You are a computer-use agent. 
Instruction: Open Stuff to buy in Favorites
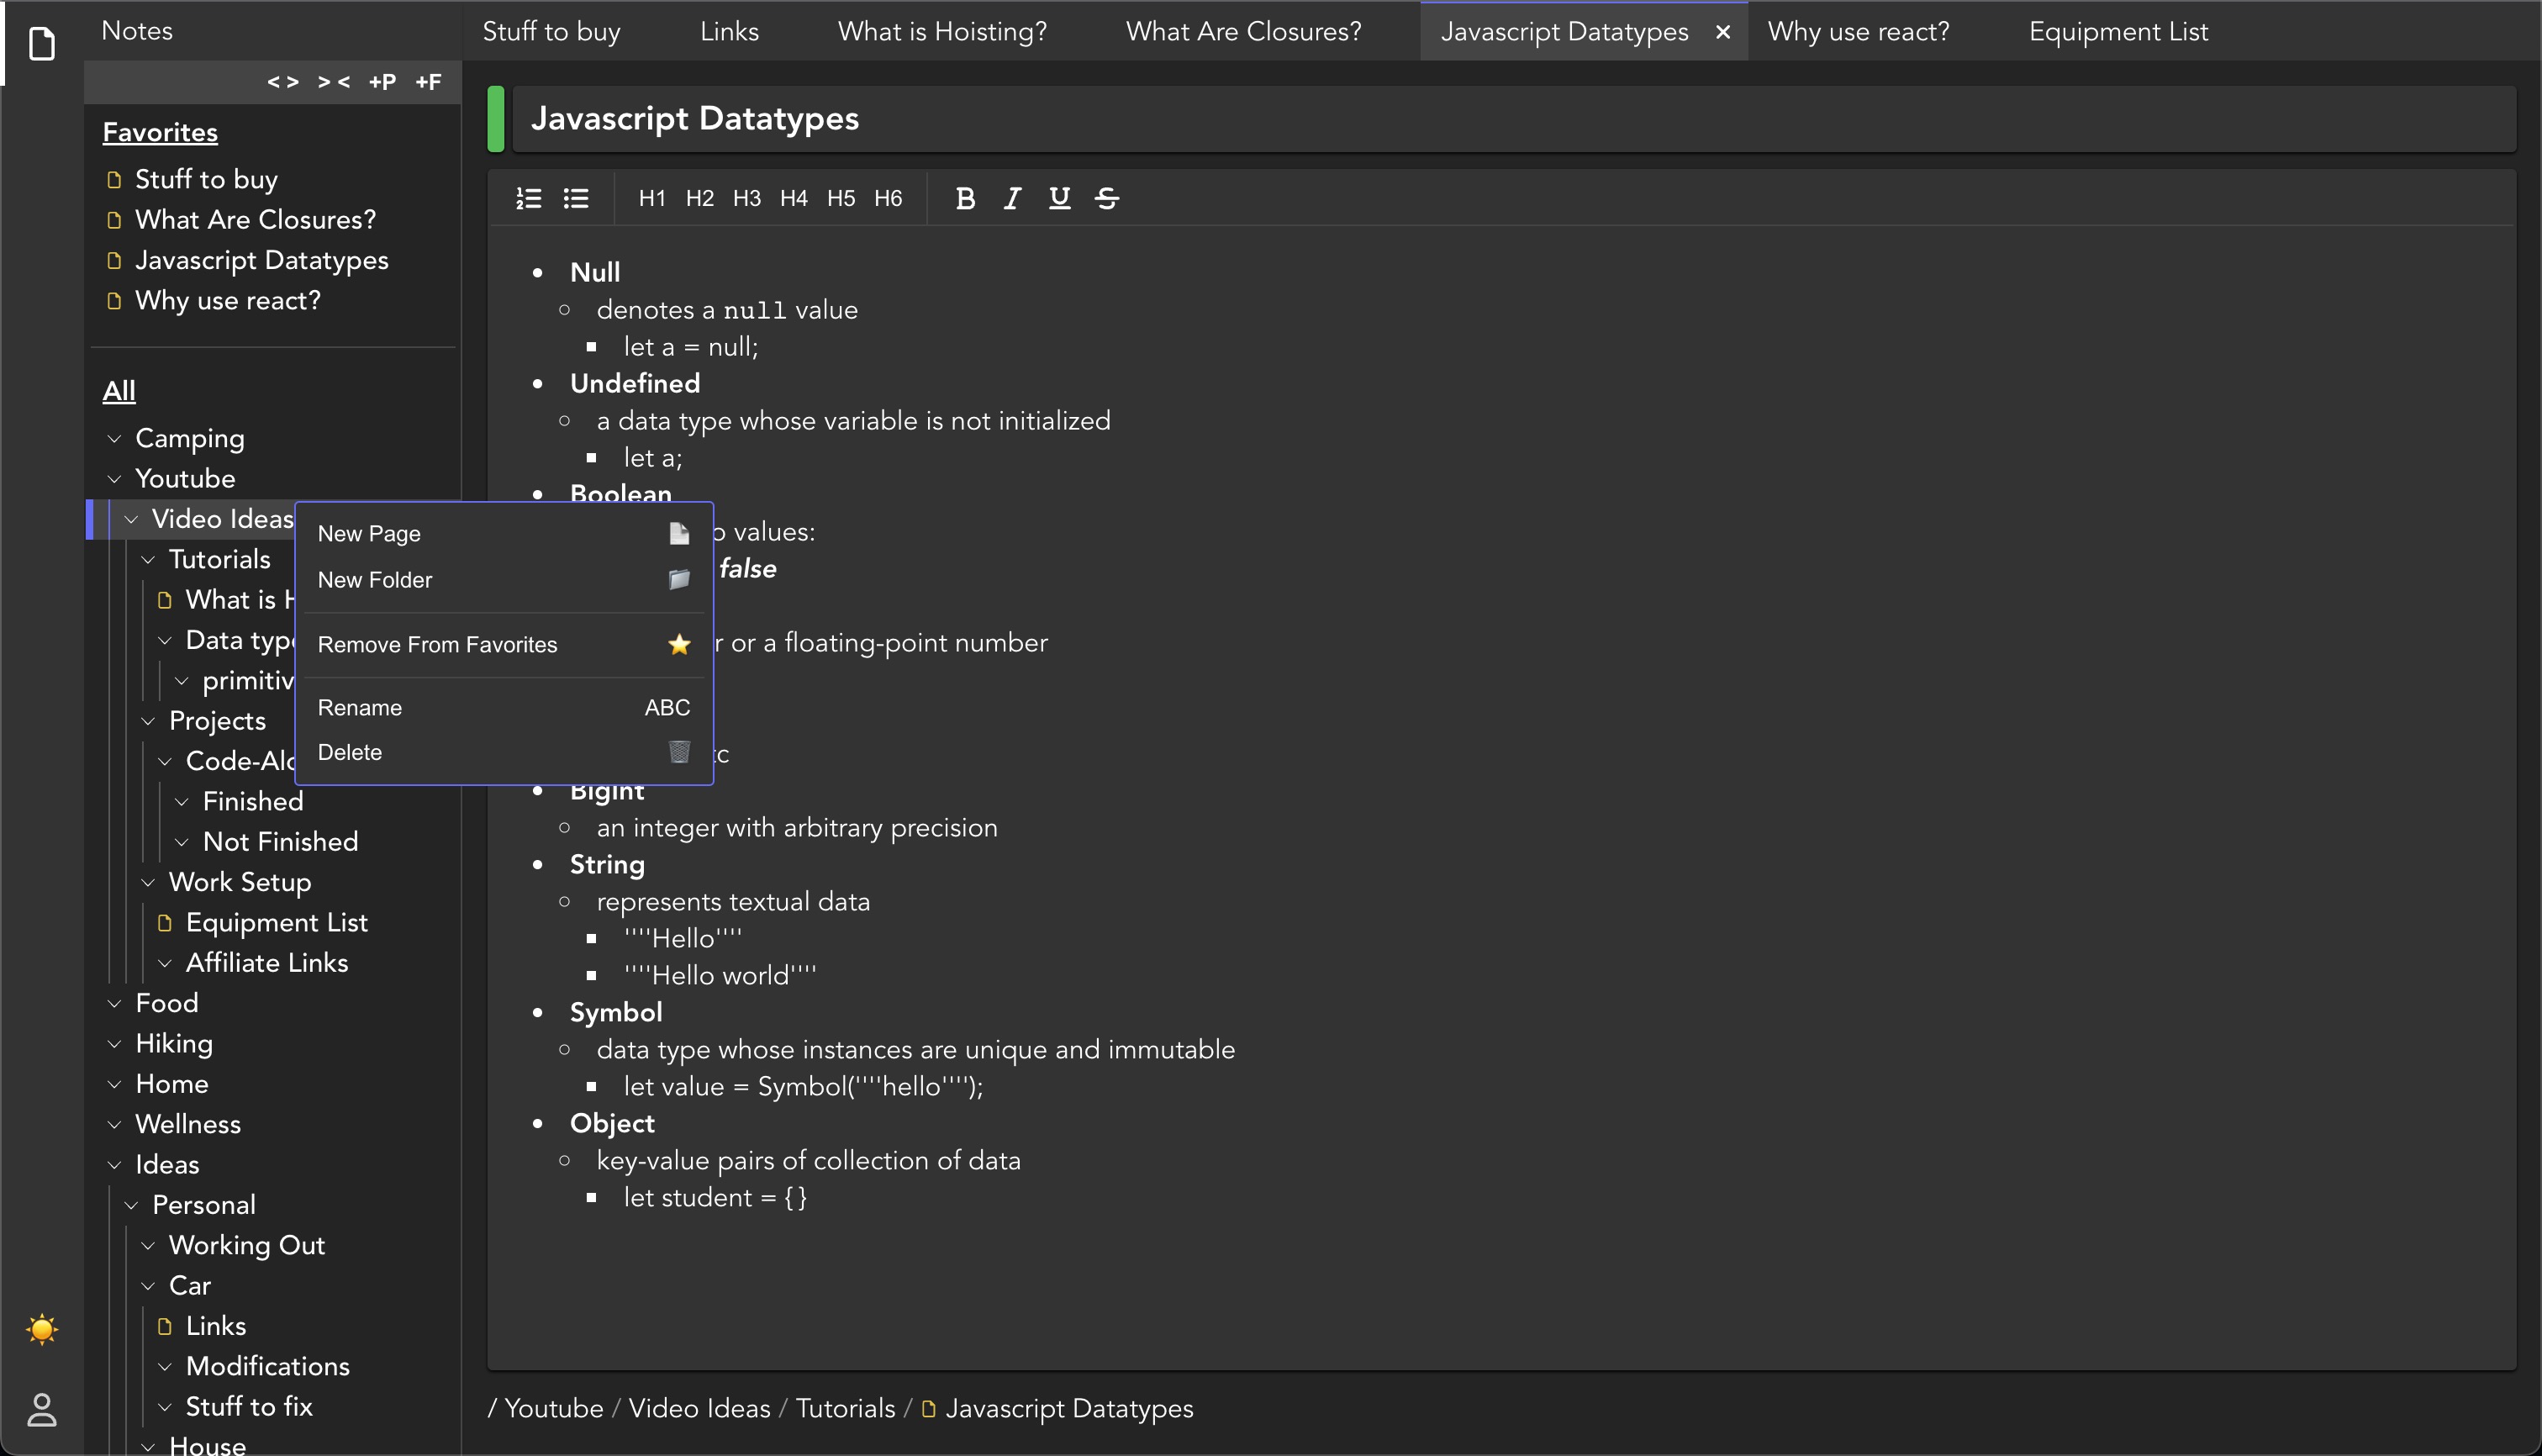click(x=206, y=179)
